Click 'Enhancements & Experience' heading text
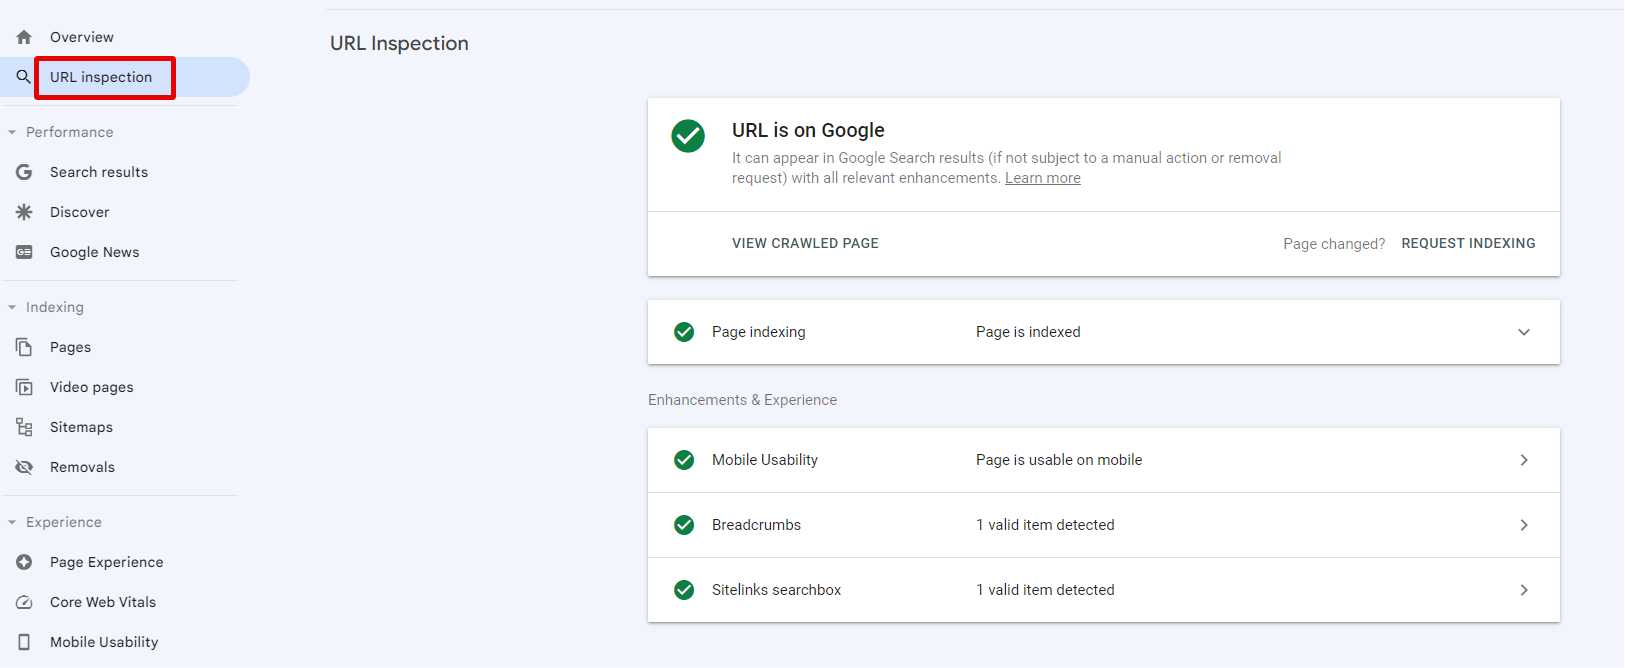 (x=743, y=400)
